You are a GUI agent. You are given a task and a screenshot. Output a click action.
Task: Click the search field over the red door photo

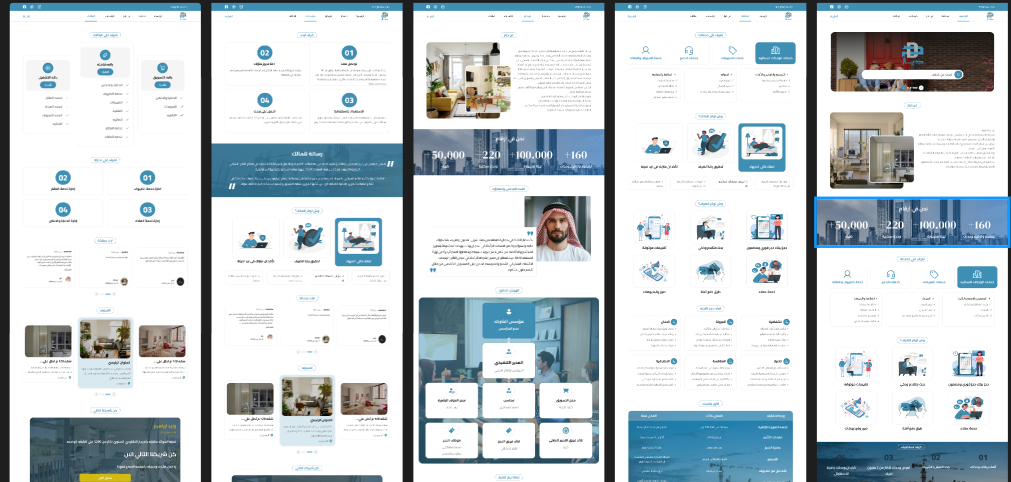point(912,75)
